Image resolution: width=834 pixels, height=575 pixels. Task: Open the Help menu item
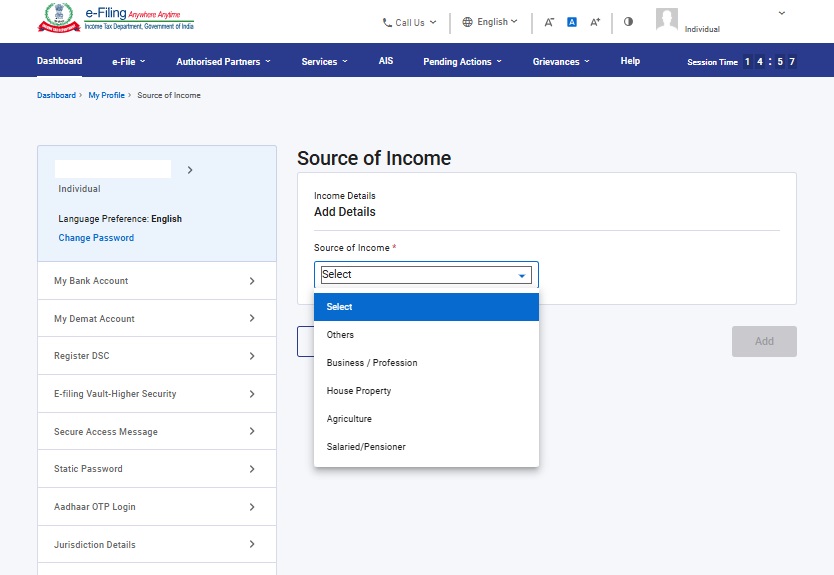tap(630, 61)
